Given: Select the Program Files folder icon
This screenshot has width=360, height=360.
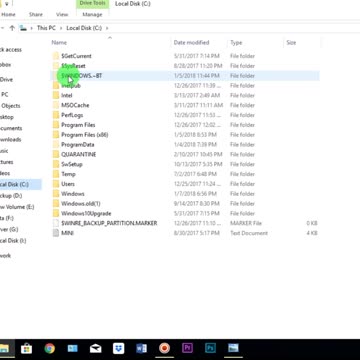Looking at the screenshot, I should pos(56,125).
